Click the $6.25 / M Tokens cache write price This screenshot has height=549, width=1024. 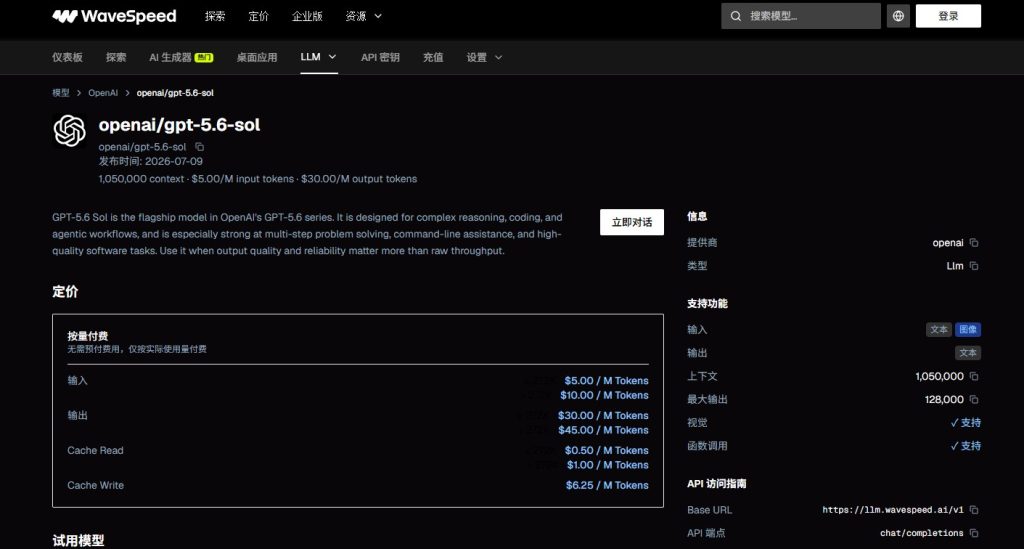pos(607,485)
